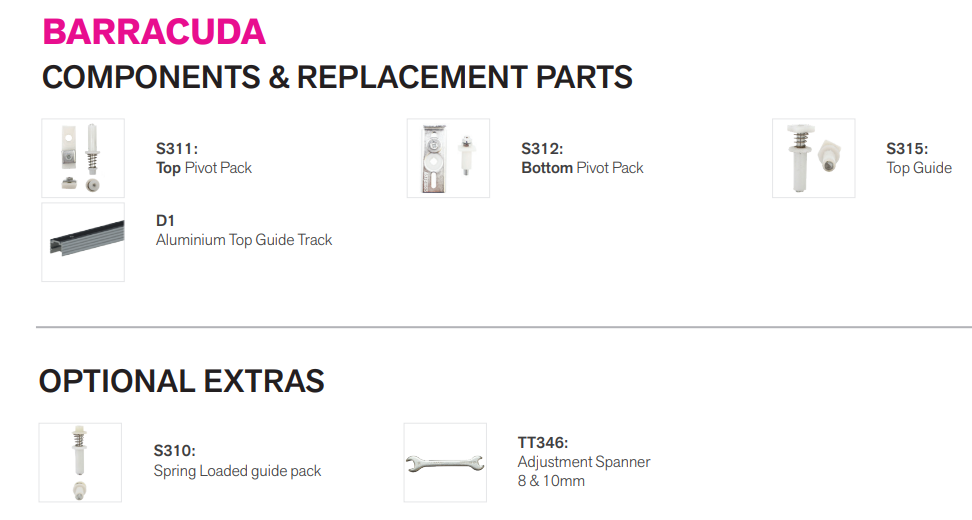Click the TT346: part code
Viewport: 972px width, 520px height.
(543, 443)
